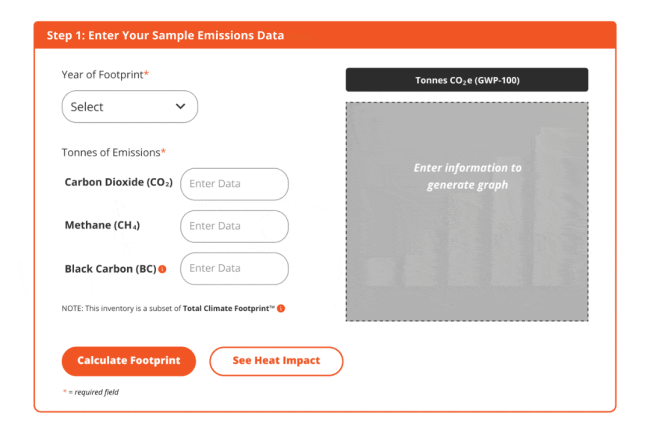The image size is (650, 433).
Task: Click the Methane (CH4) label
Action: [101, 226]
